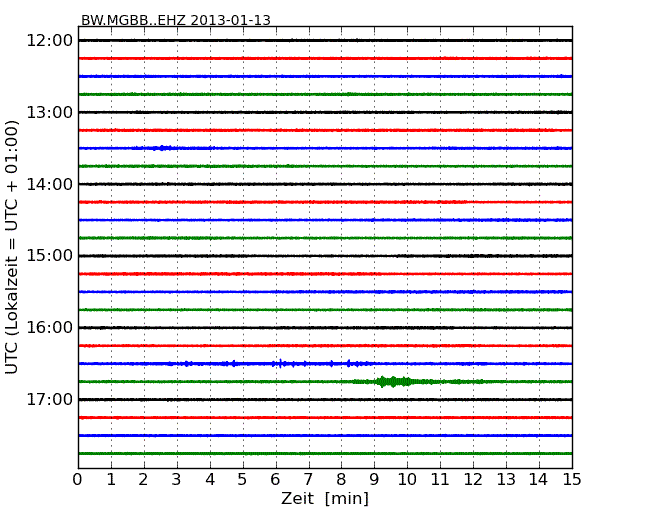
Task: Select the 13:00 time label
Action: 50,112
